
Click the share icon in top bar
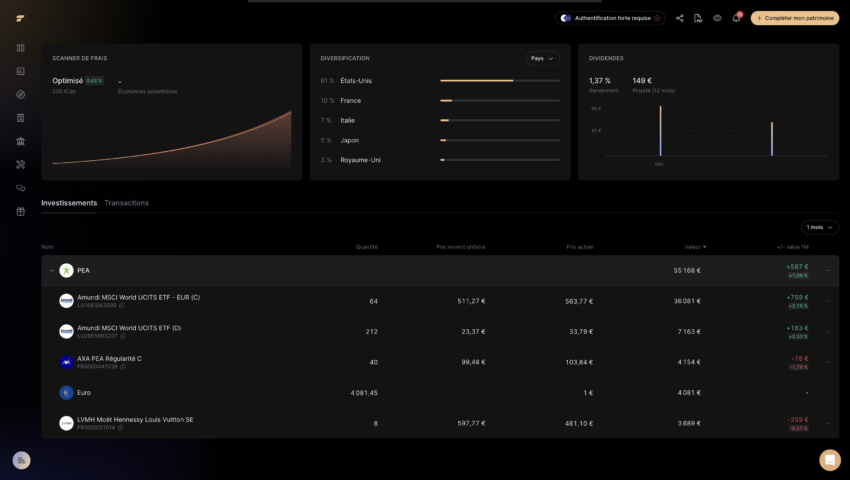click(x=679, y=18)
